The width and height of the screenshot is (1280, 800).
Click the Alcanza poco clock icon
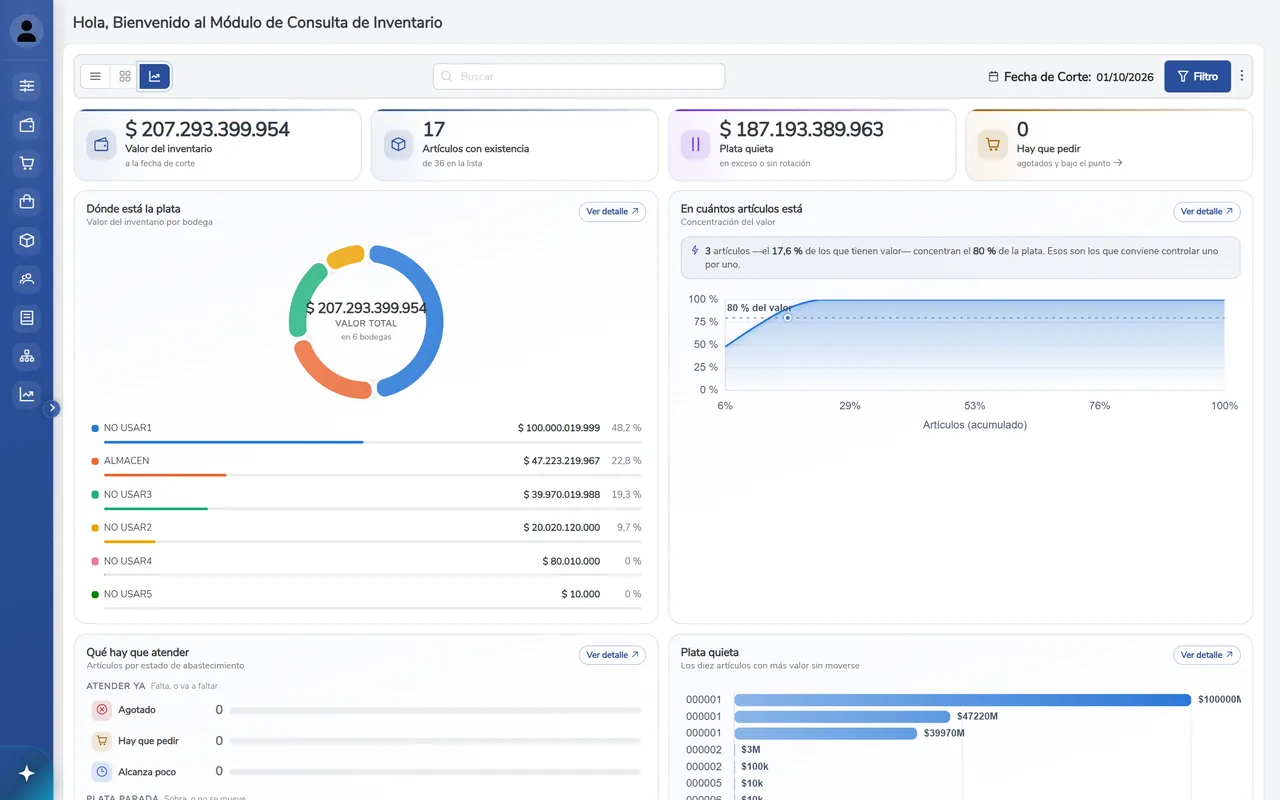tap(102, 772)
